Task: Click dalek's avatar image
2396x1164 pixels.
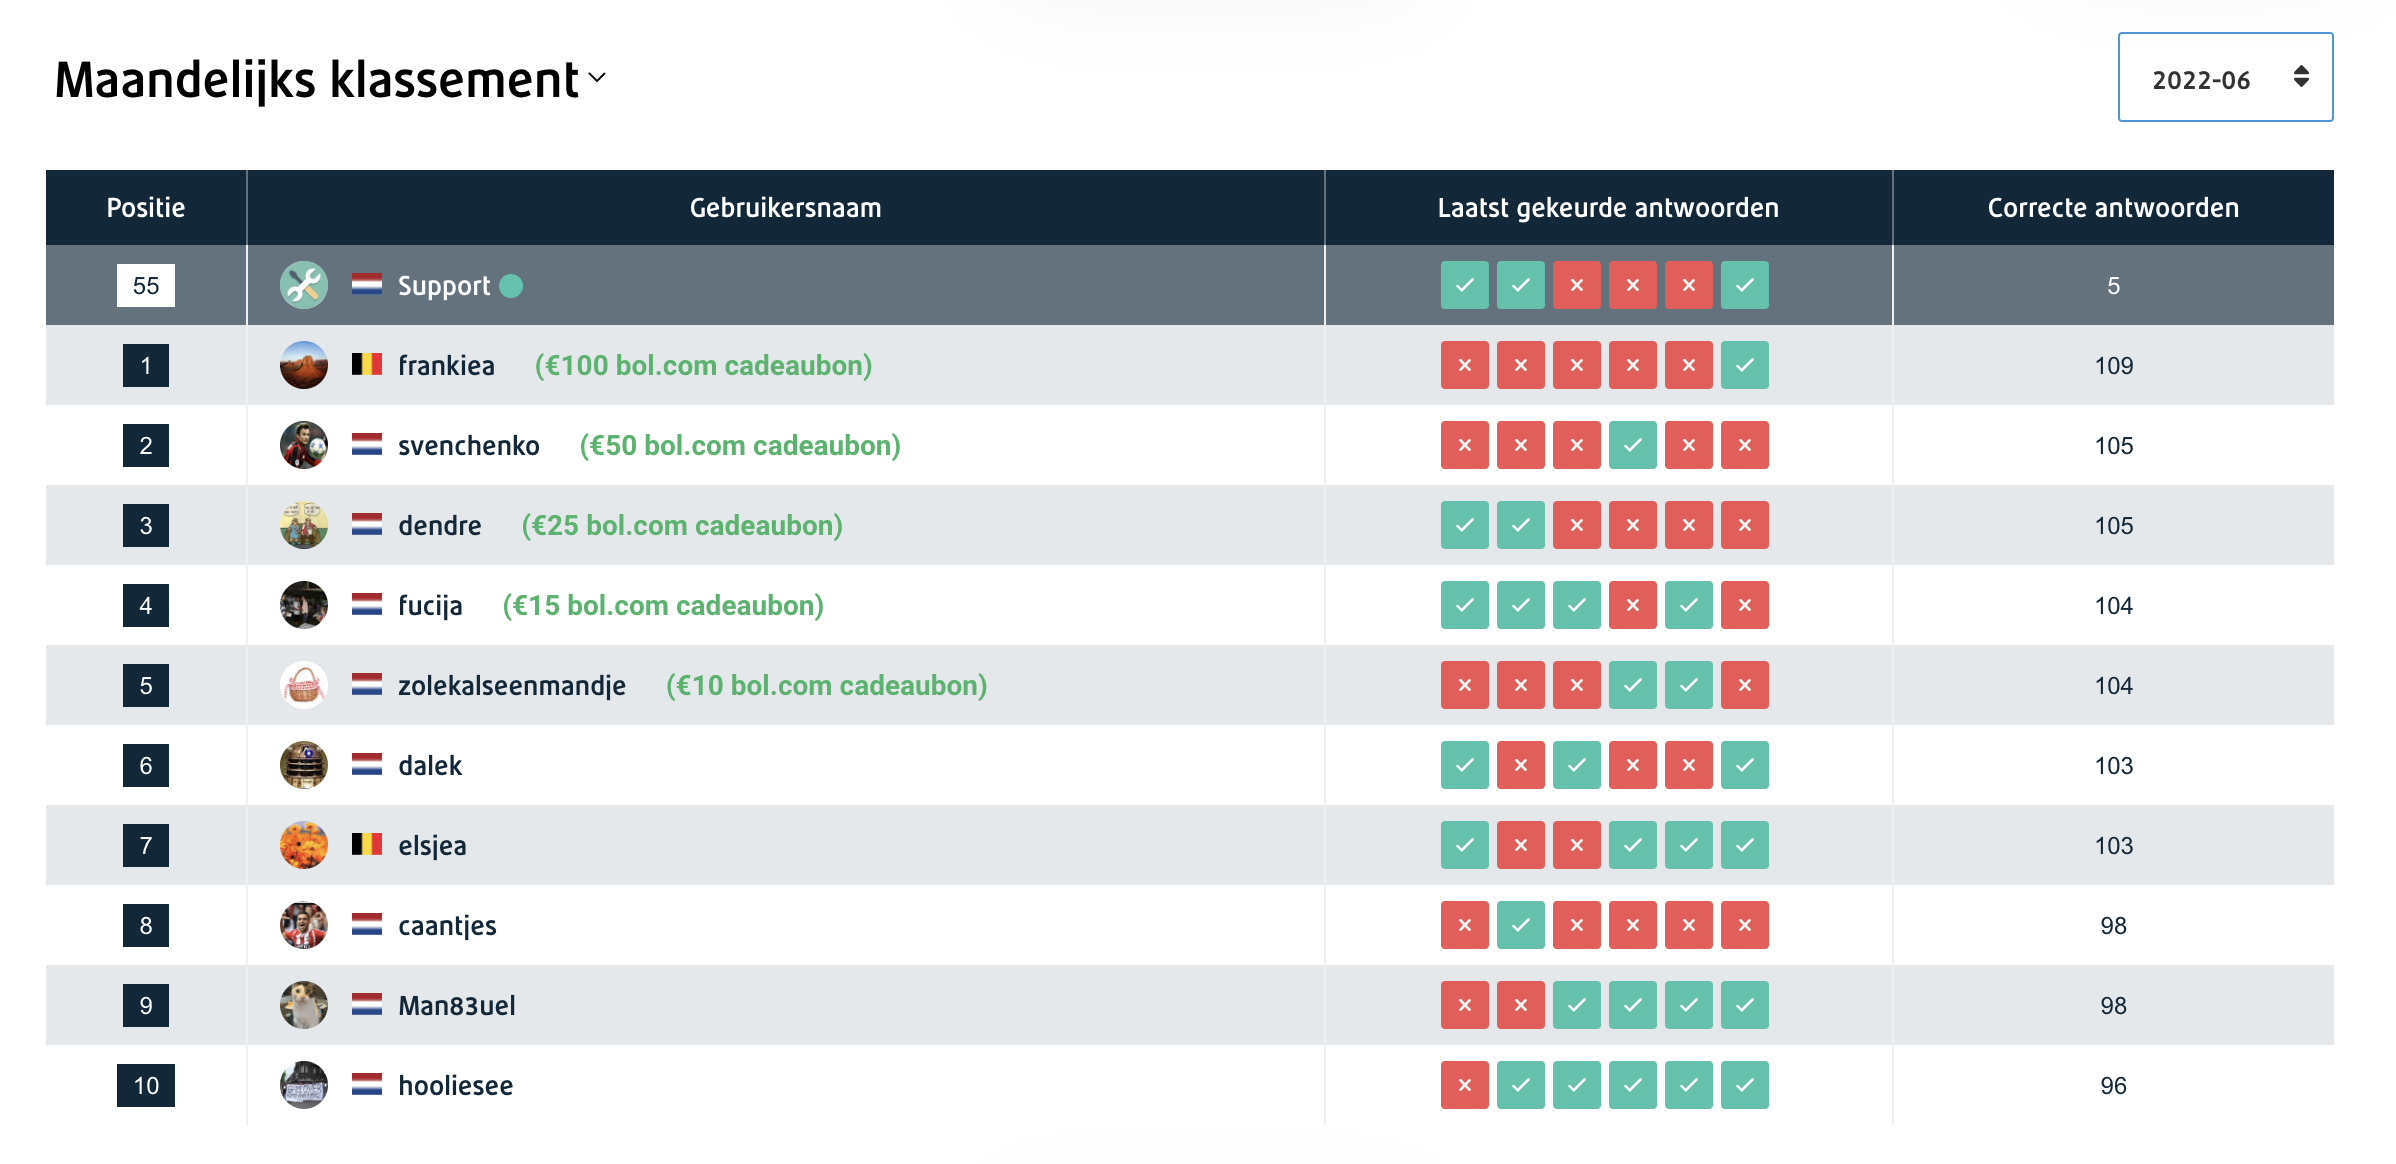Action: (x=304, y=765)
